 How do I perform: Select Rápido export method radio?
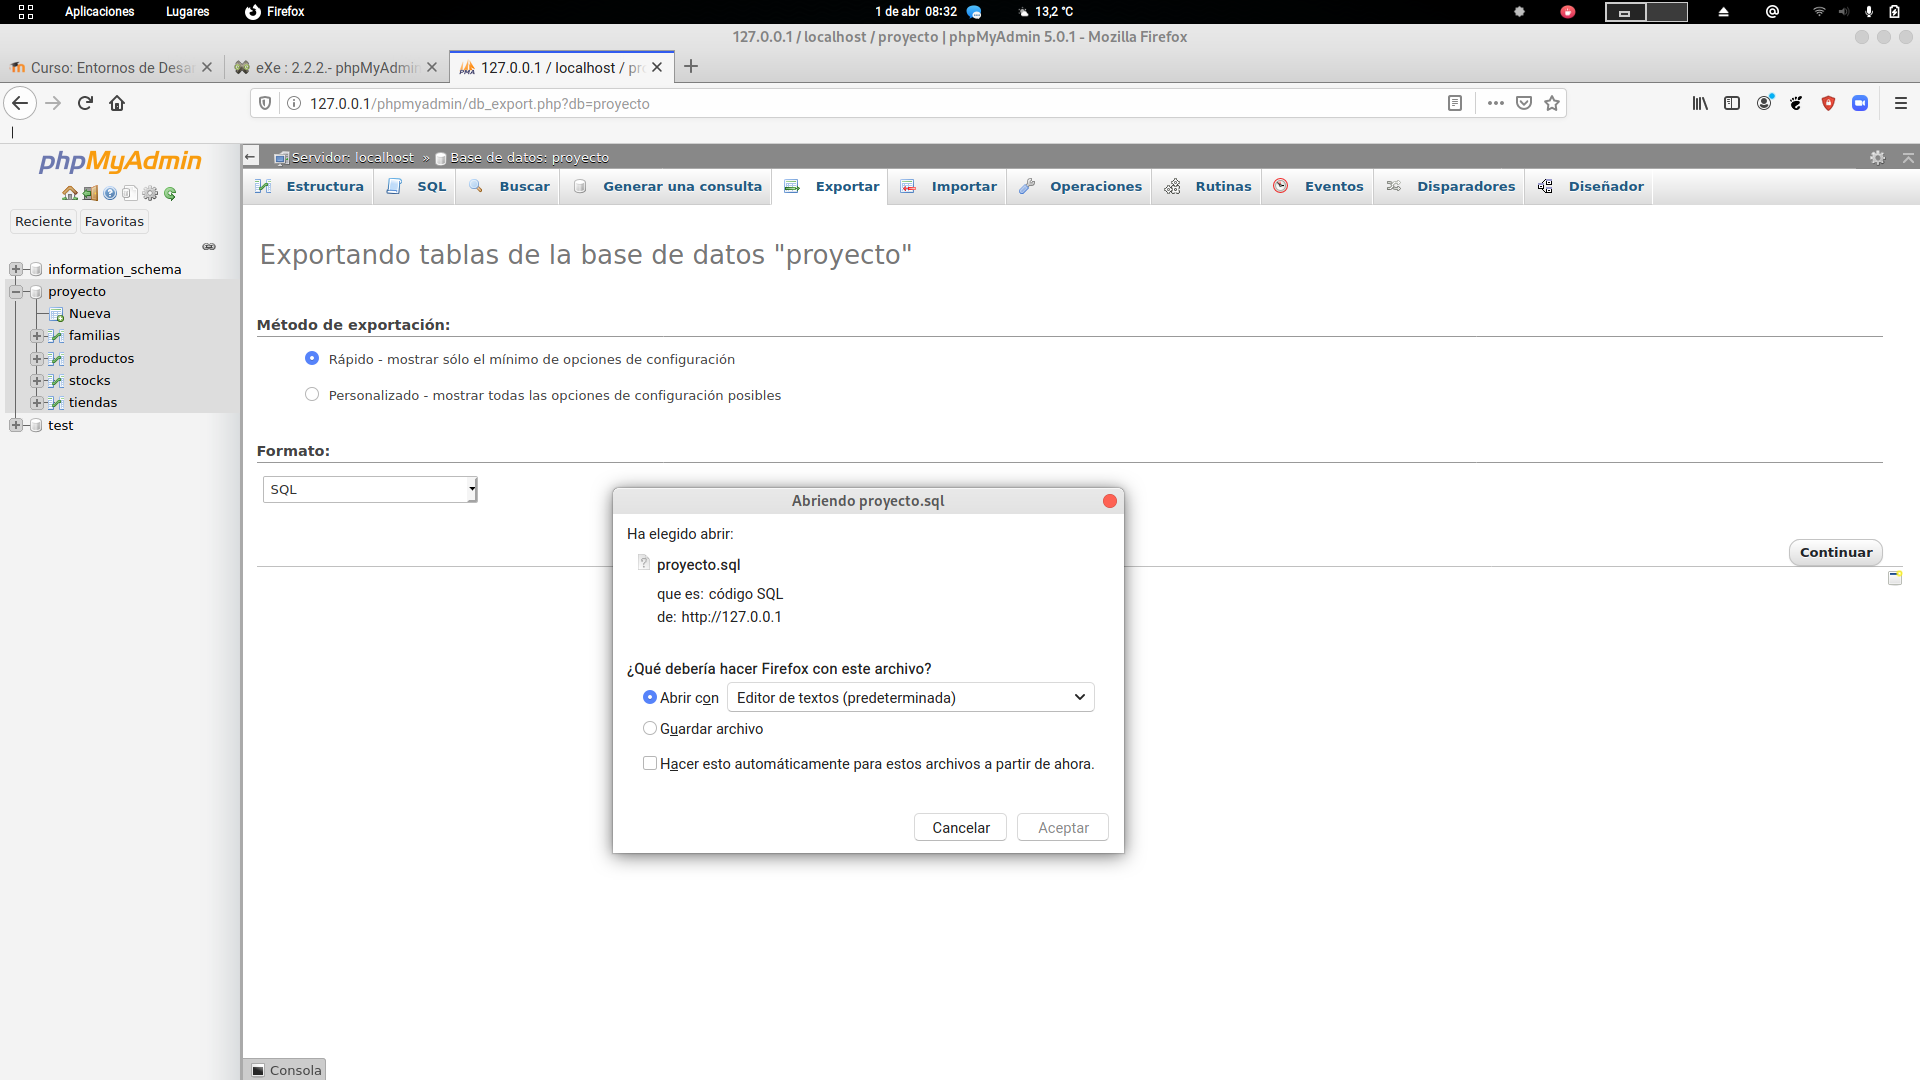312,358
